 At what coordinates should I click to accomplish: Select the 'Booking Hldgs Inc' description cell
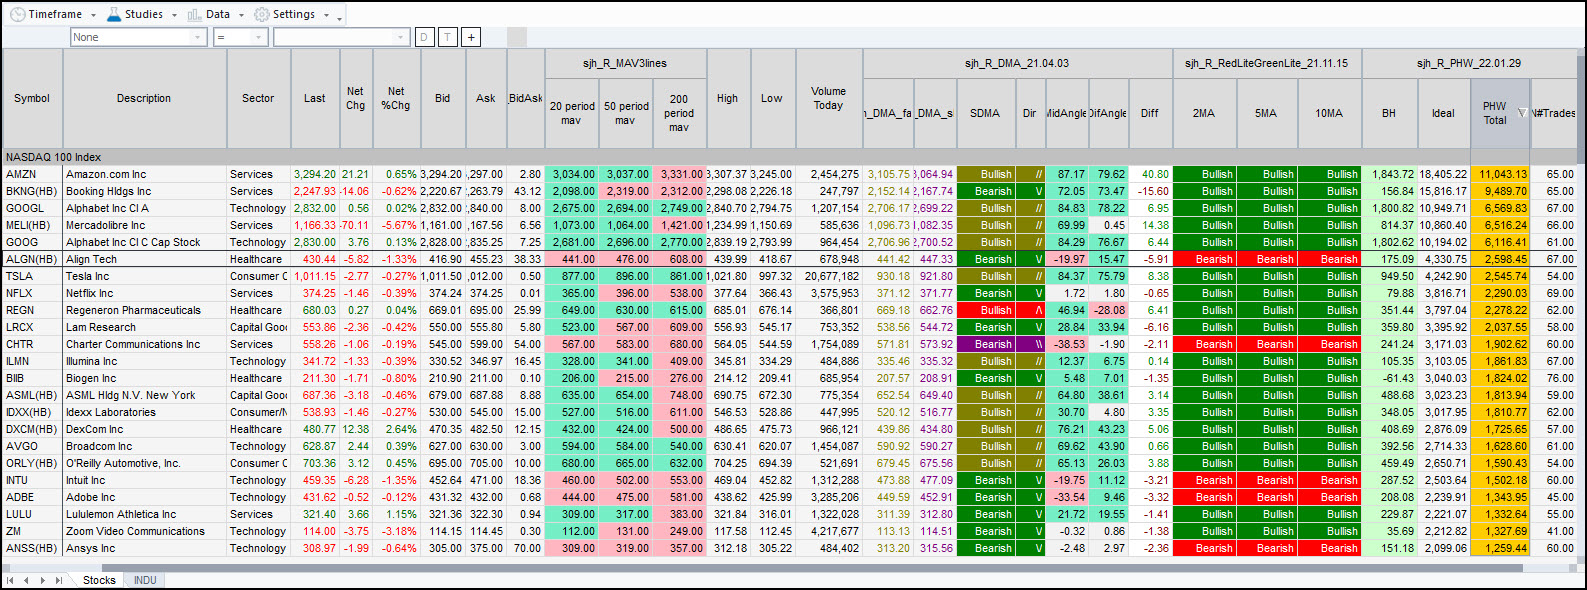tap(144, 191)
